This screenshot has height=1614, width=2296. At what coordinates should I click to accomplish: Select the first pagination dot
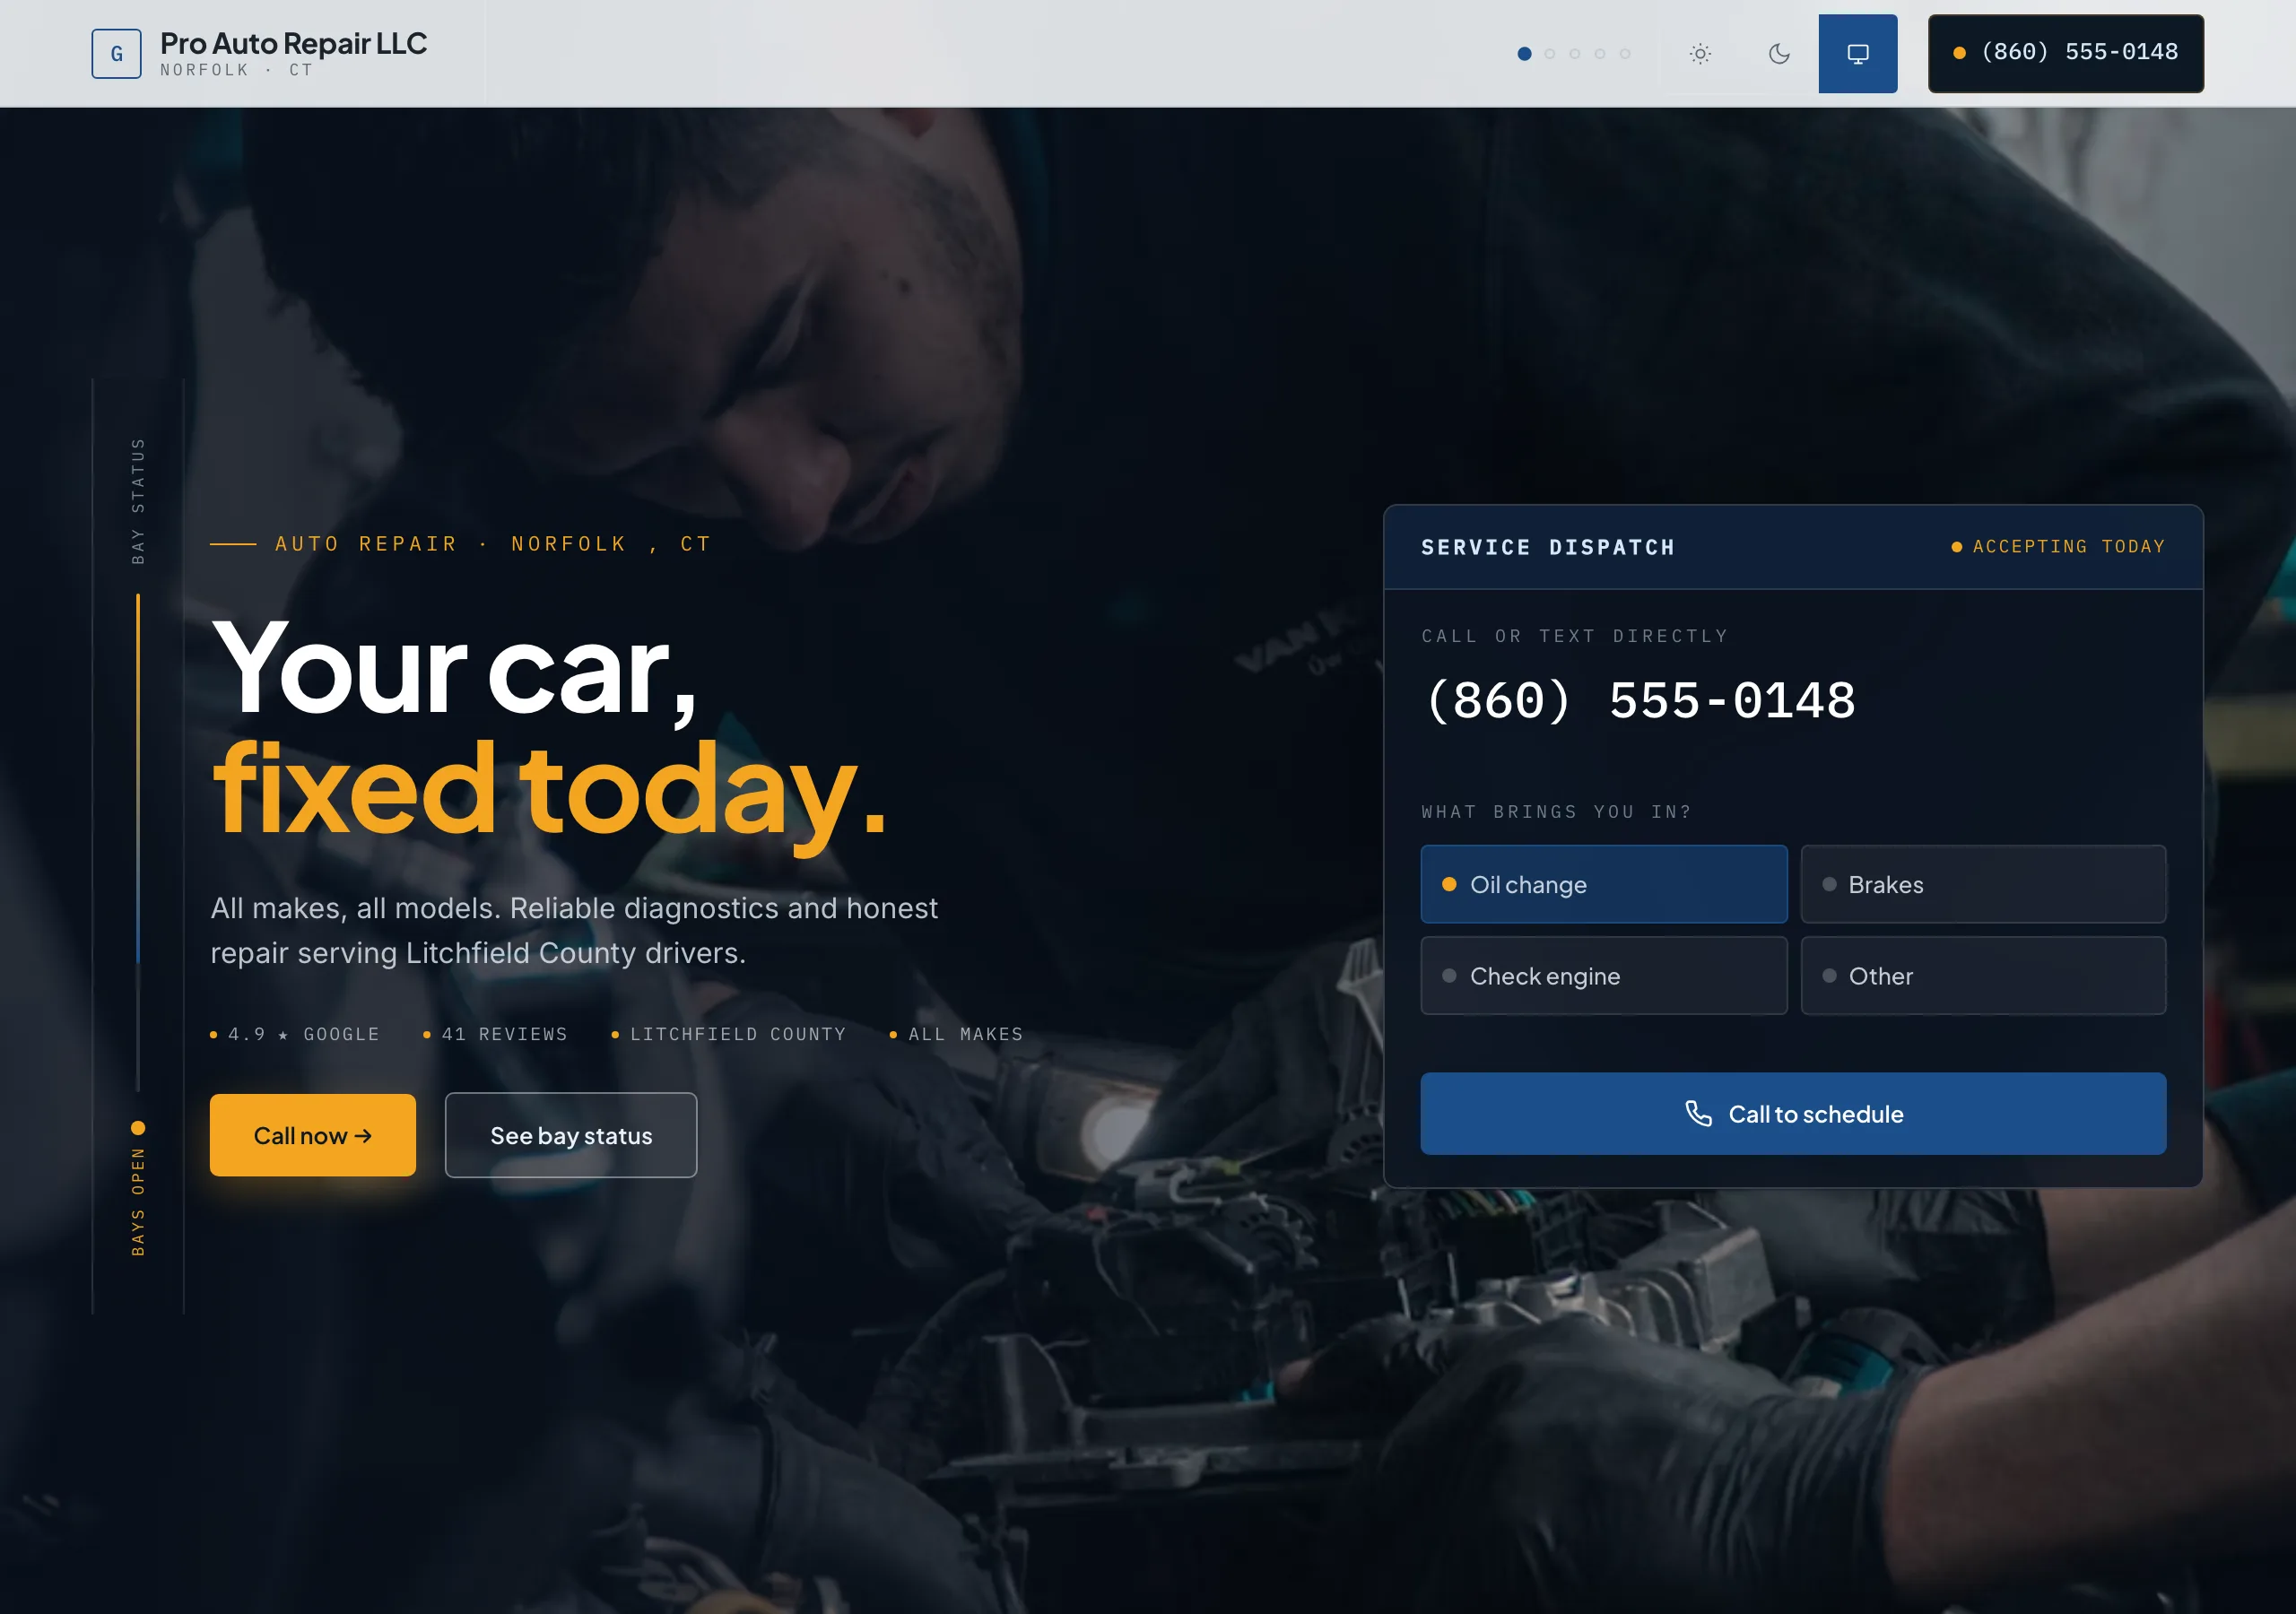click(1524, 54)
